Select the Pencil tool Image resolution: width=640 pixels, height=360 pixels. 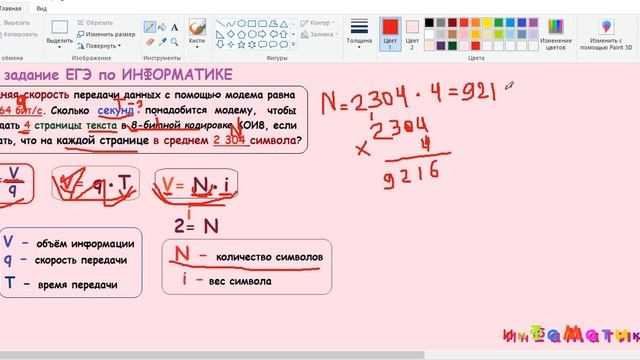[149, 27]
